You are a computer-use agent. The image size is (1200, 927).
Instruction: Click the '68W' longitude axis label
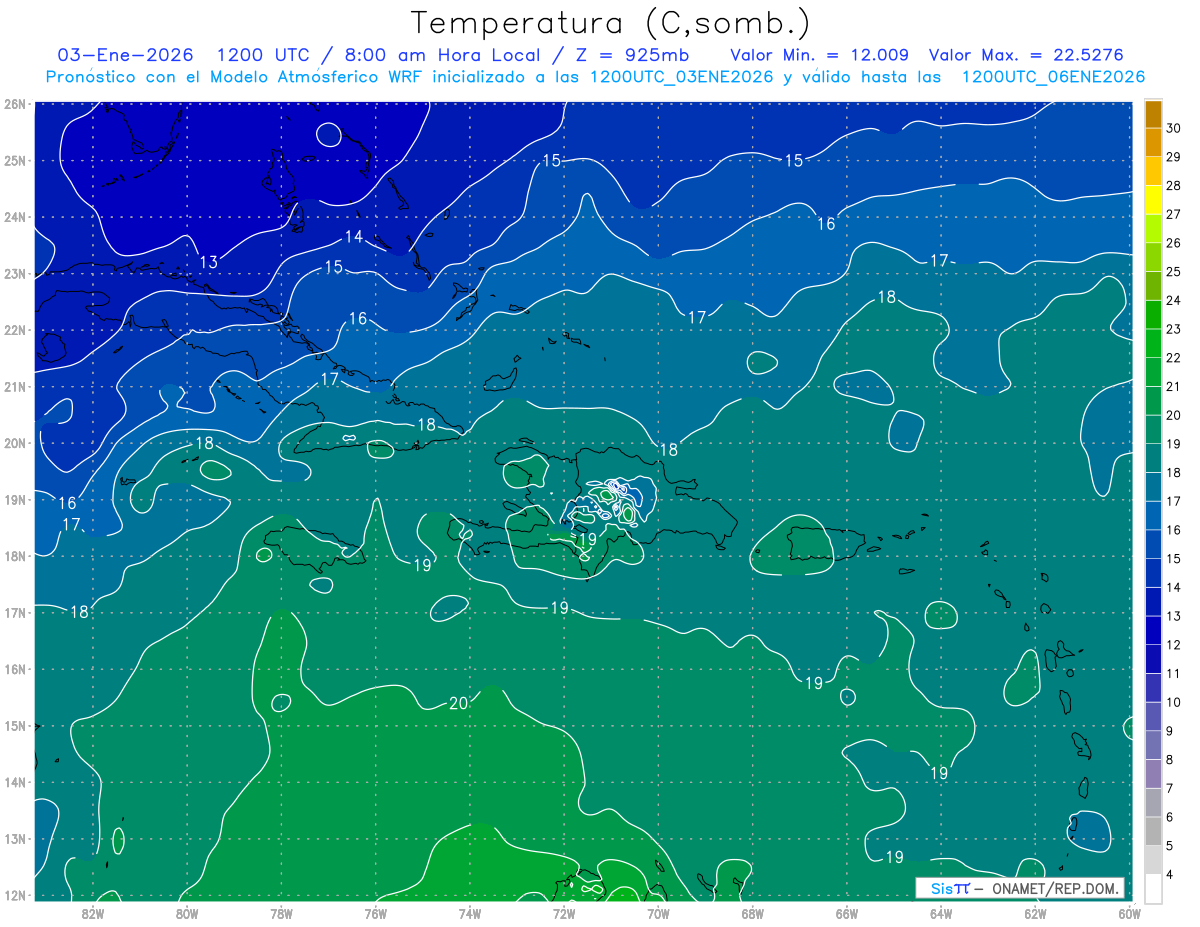(752, 913)
